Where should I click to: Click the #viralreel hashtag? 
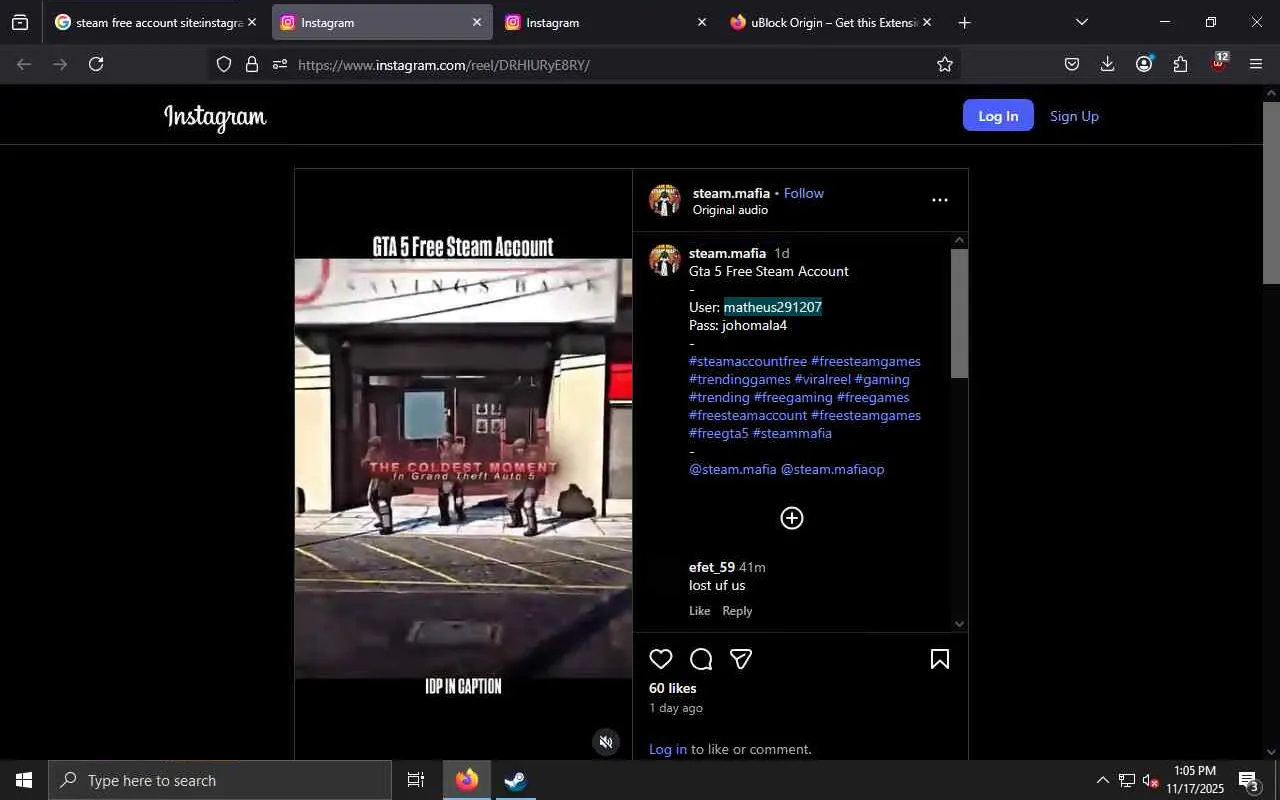[x=822, y=379]
